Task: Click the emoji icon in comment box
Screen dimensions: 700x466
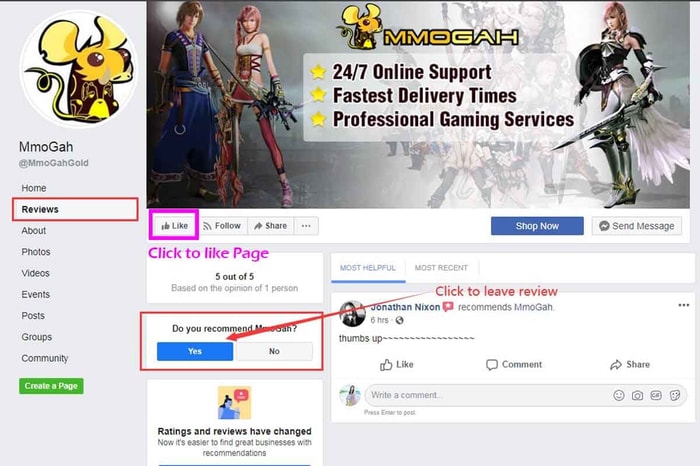Action: point(618,395)
